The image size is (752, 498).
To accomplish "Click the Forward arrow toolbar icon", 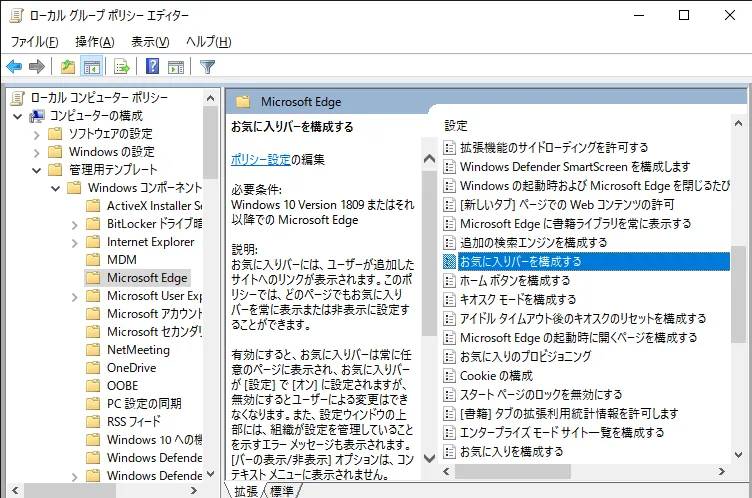I will coord(37,66).
